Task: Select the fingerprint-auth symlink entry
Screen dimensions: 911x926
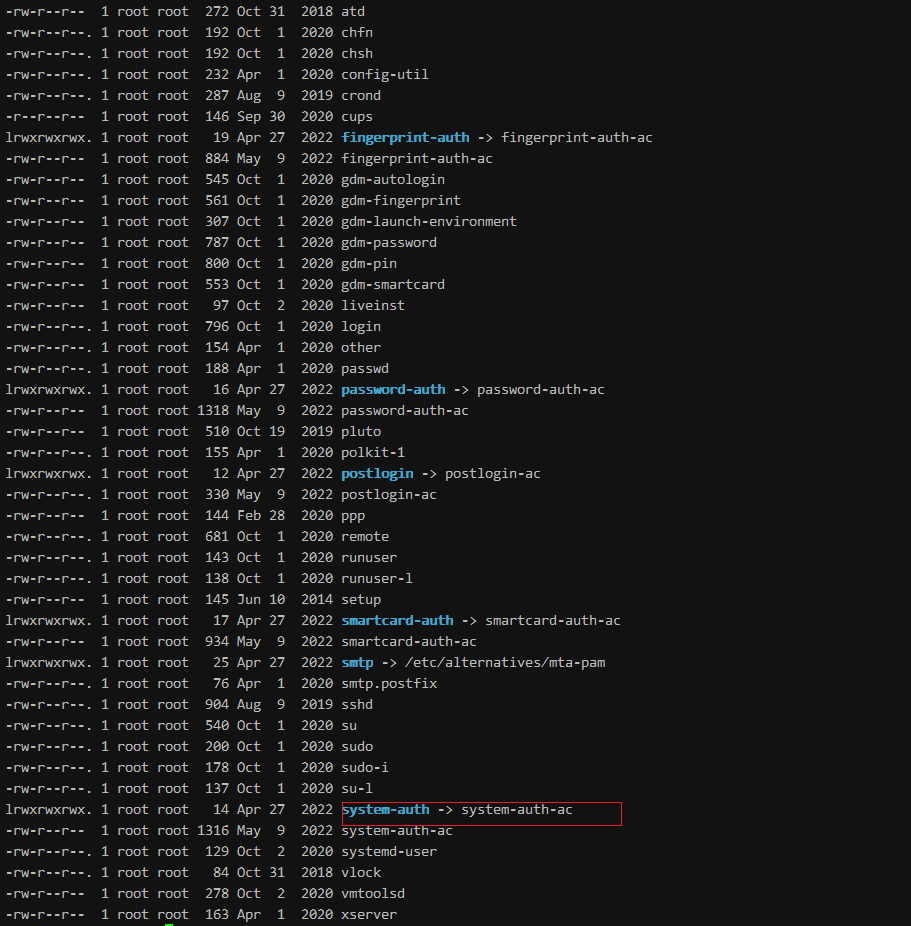Action: [404, 137]
